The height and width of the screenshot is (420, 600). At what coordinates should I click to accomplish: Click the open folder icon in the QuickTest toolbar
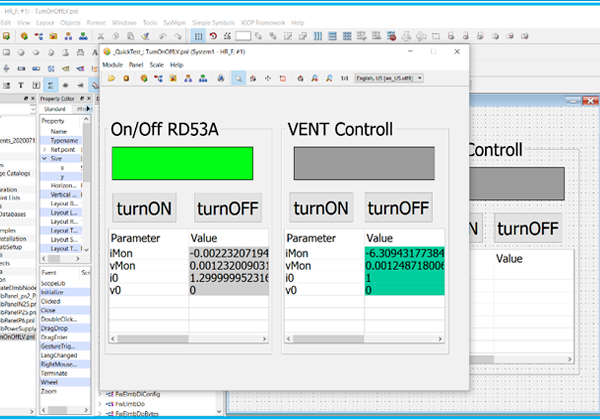(111, 78)
